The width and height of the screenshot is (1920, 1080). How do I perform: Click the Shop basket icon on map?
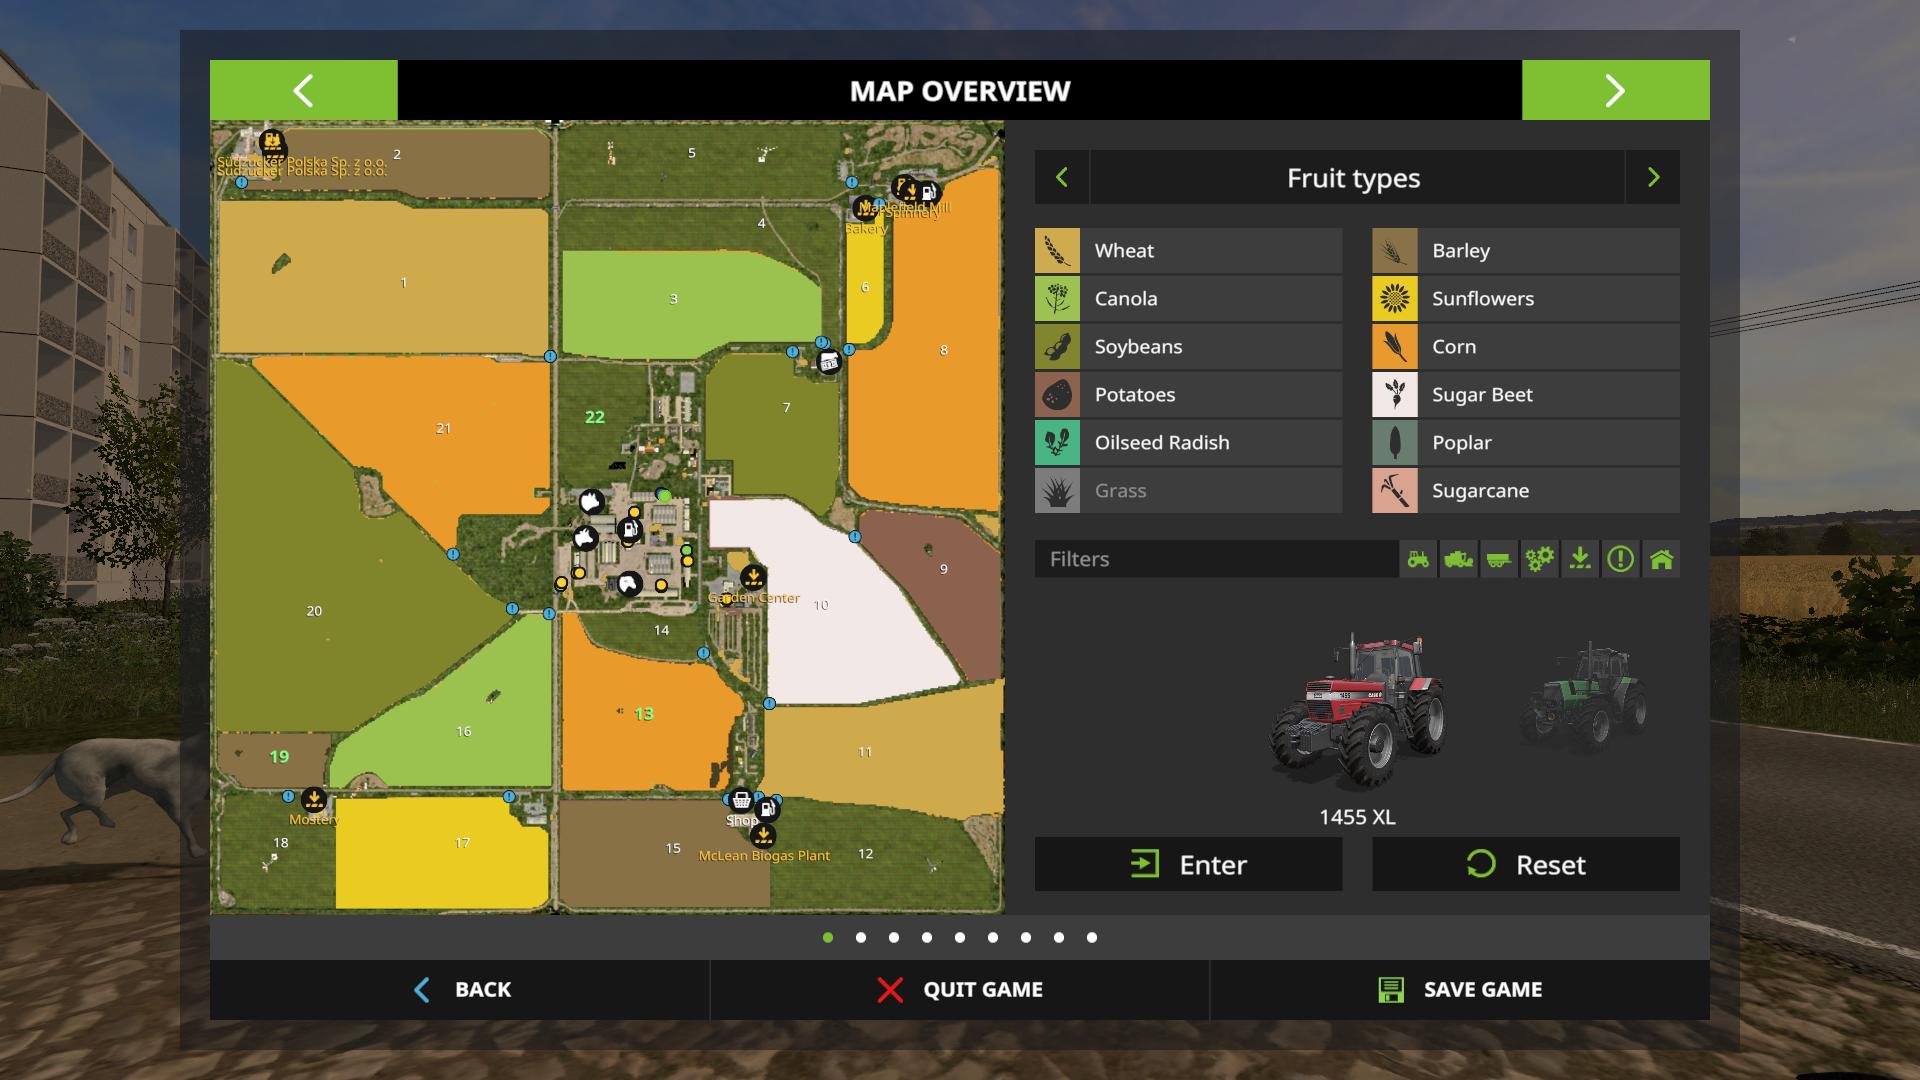click(x=741, y=800)
